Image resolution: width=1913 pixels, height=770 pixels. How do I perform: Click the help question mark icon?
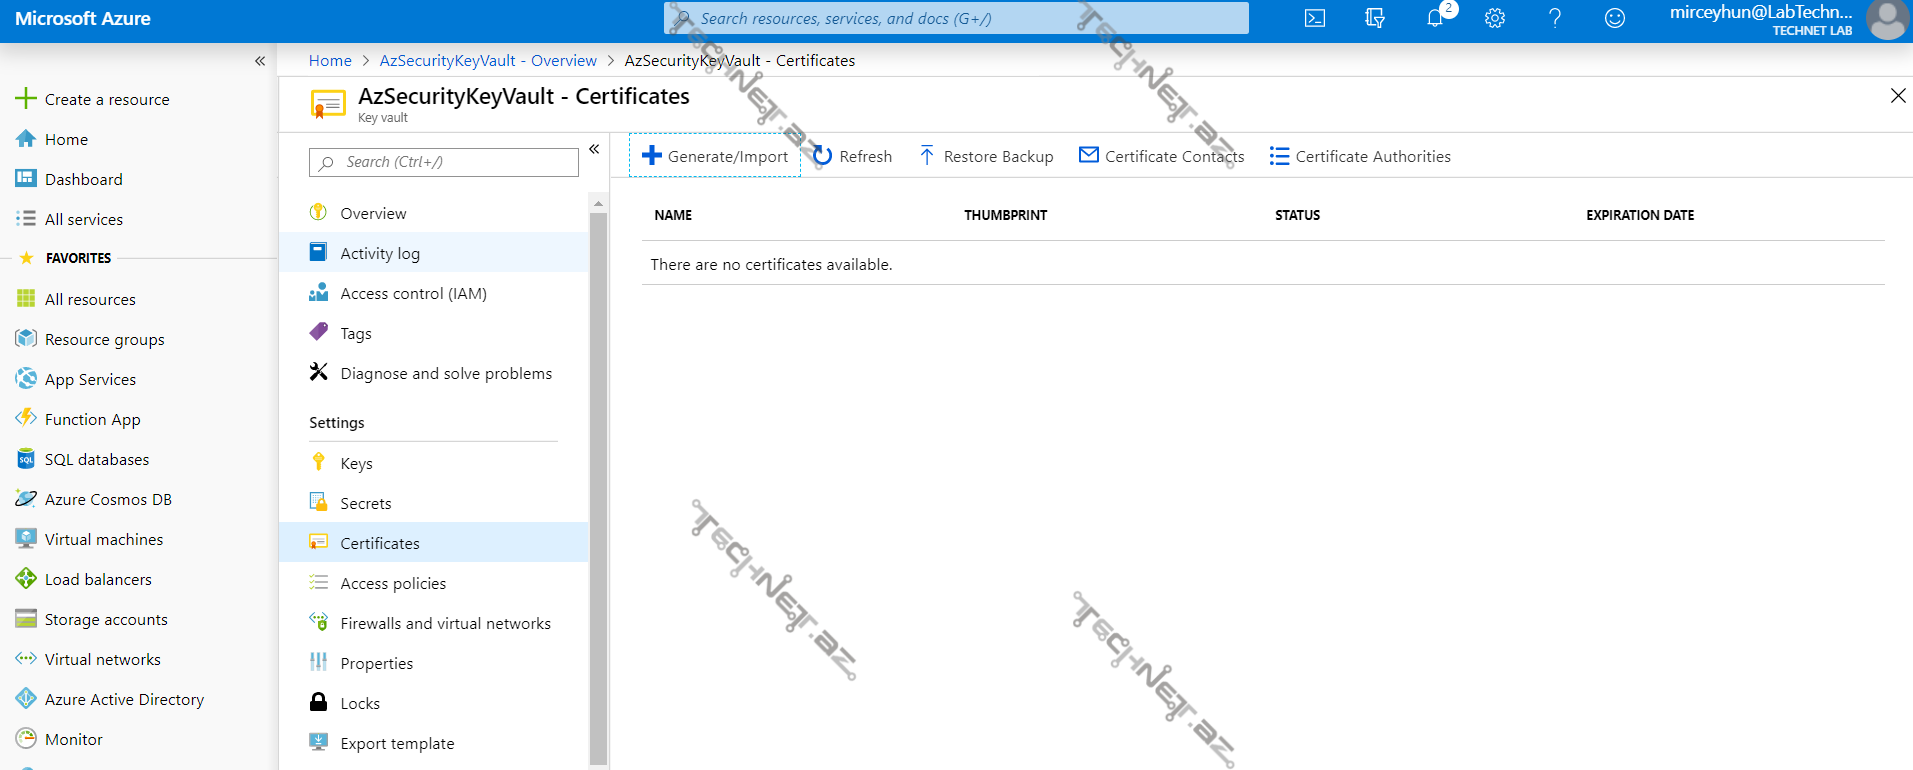[1555, 18]
